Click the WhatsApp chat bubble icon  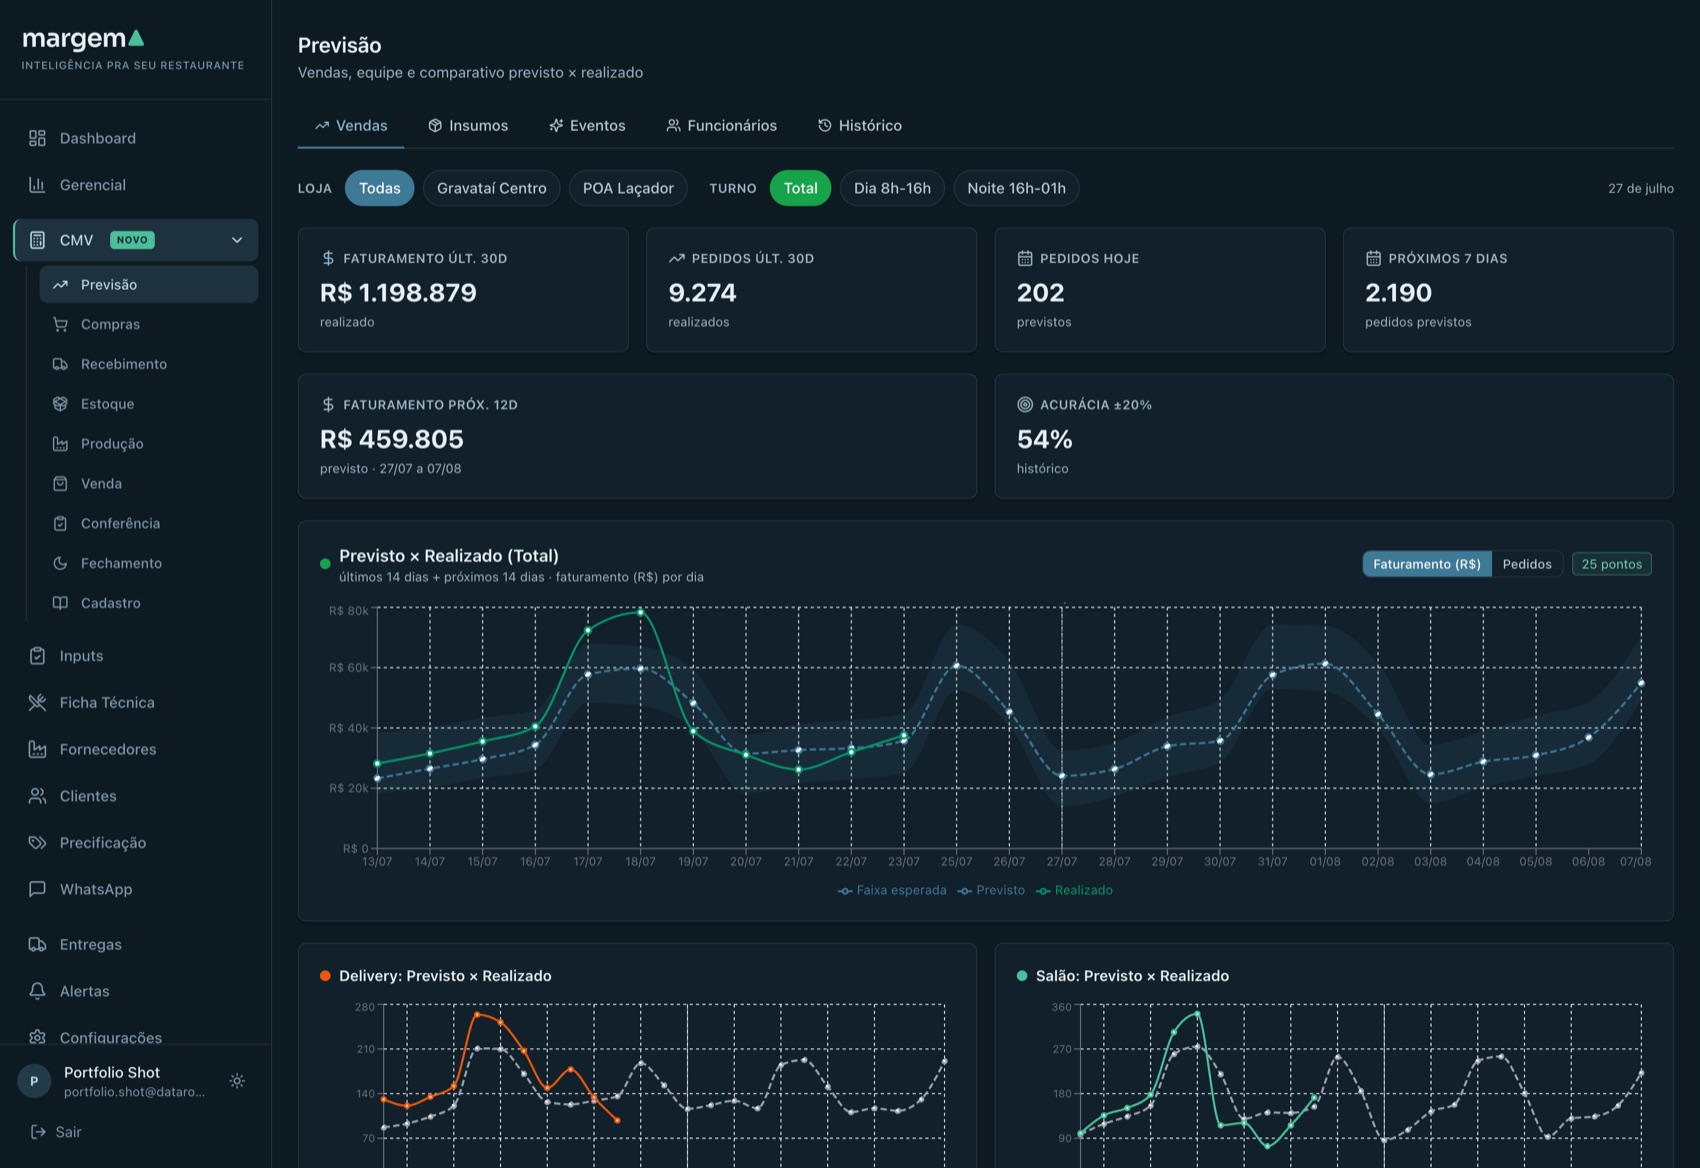pyautogui.click(x=37, y=889)
